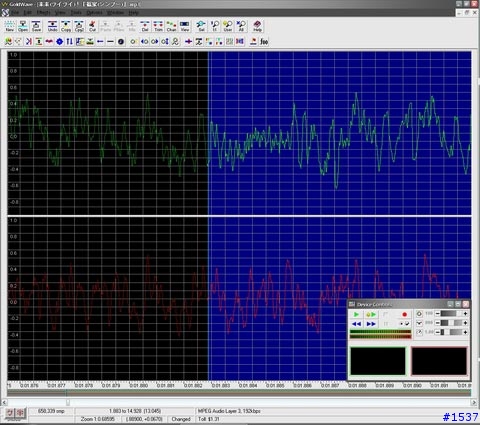Decrease playback speed with the bottom minus button

tap(437, 332)
